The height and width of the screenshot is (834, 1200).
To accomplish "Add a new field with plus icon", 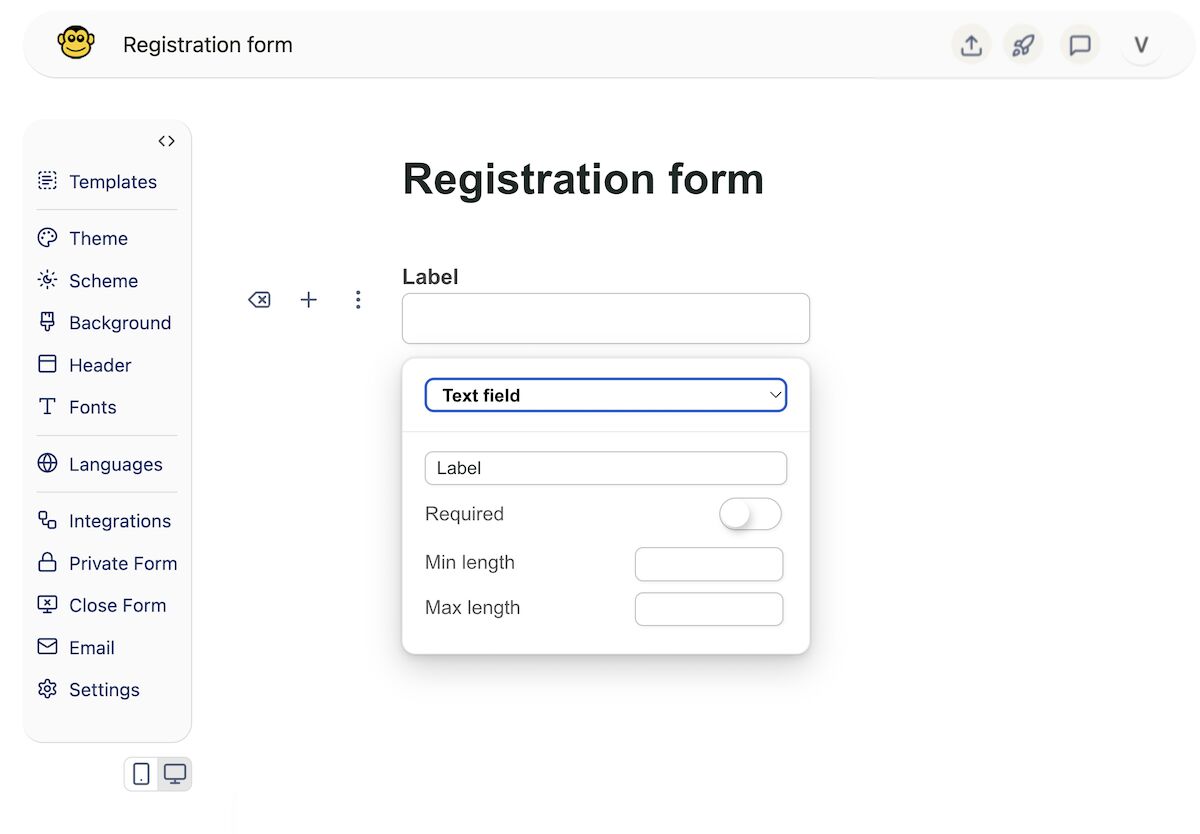I will (x=309, y=299).
